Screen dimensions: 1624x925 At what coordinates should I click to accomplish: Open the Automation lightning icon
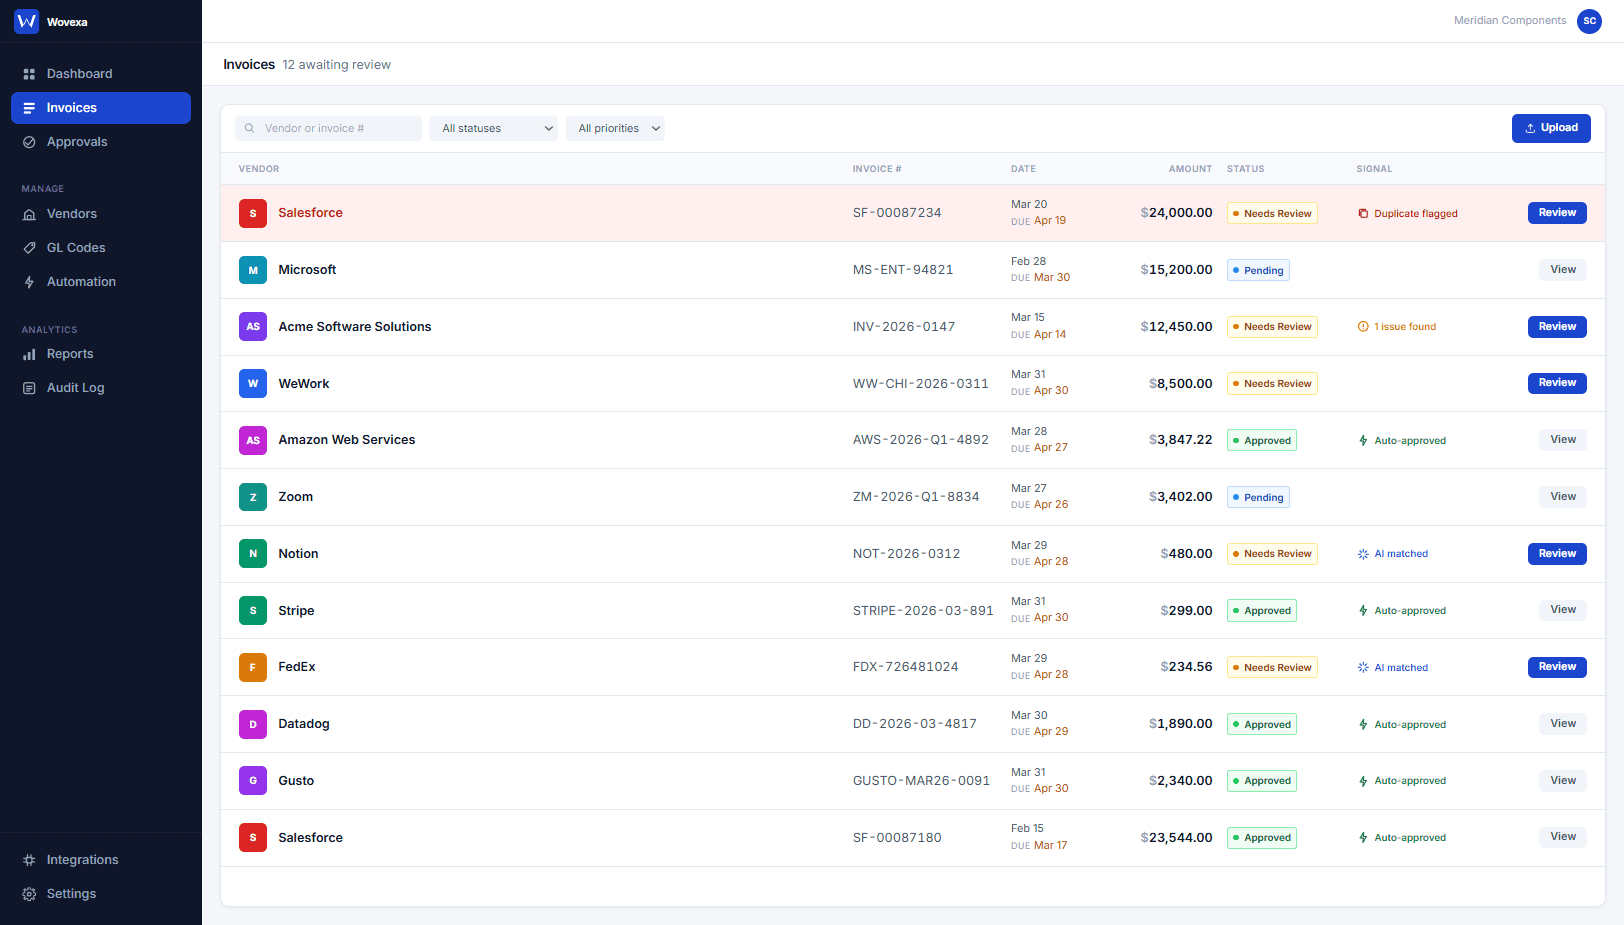pyautogui.click(x=29, y=281)
